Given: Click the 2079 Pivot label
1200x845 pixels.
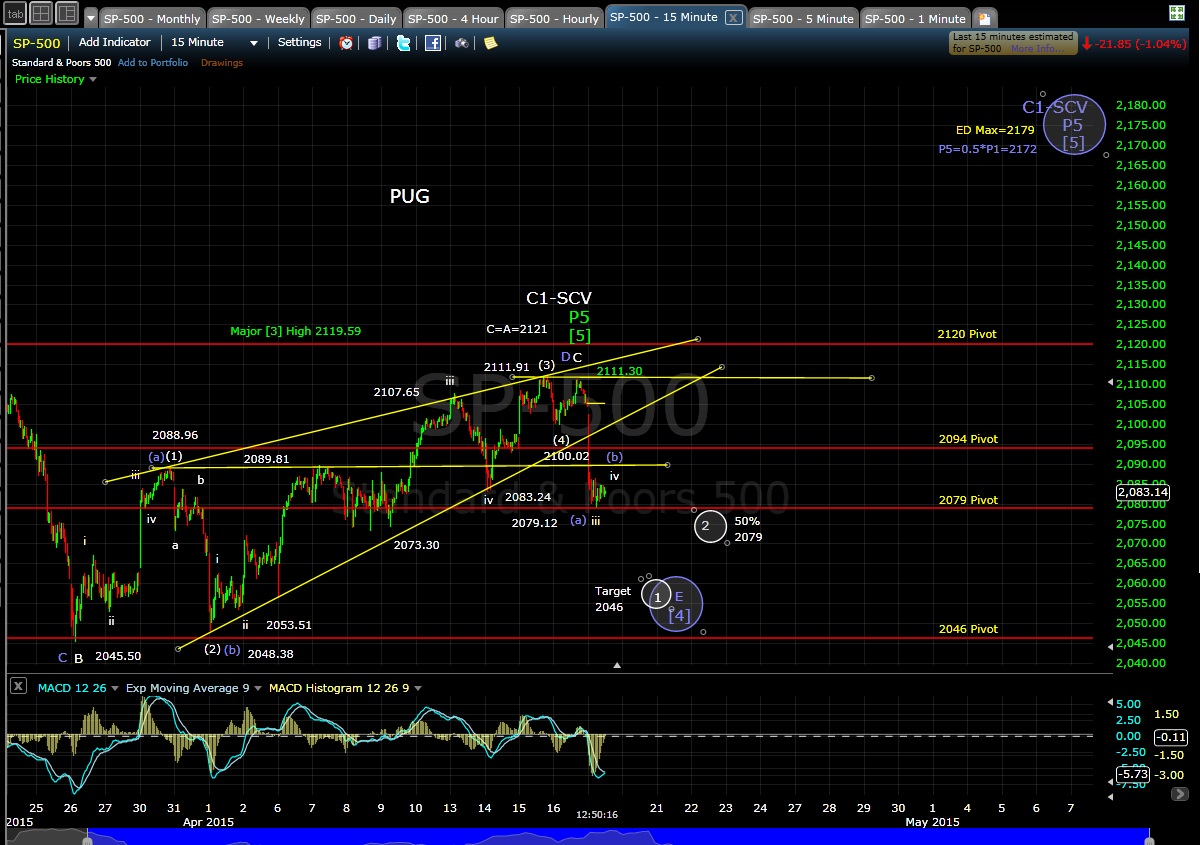Looking at the screenshot, I should (967, 500).
